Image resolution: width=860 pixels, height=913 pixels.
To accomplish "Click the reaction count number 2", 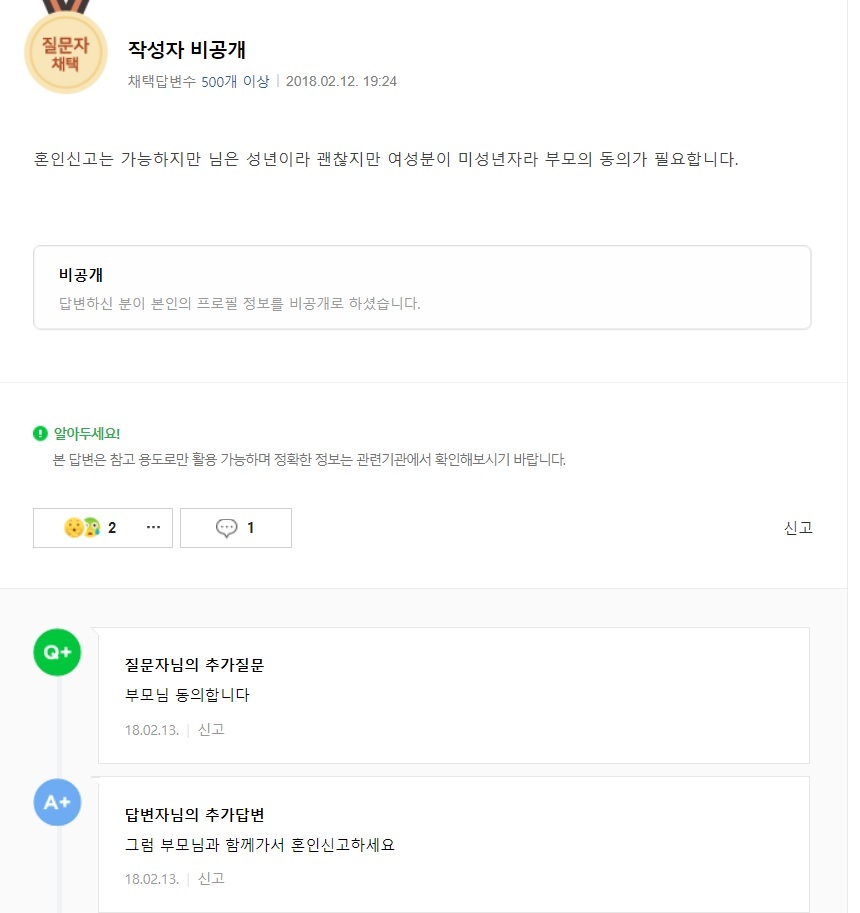I will [x=112, y=528].
